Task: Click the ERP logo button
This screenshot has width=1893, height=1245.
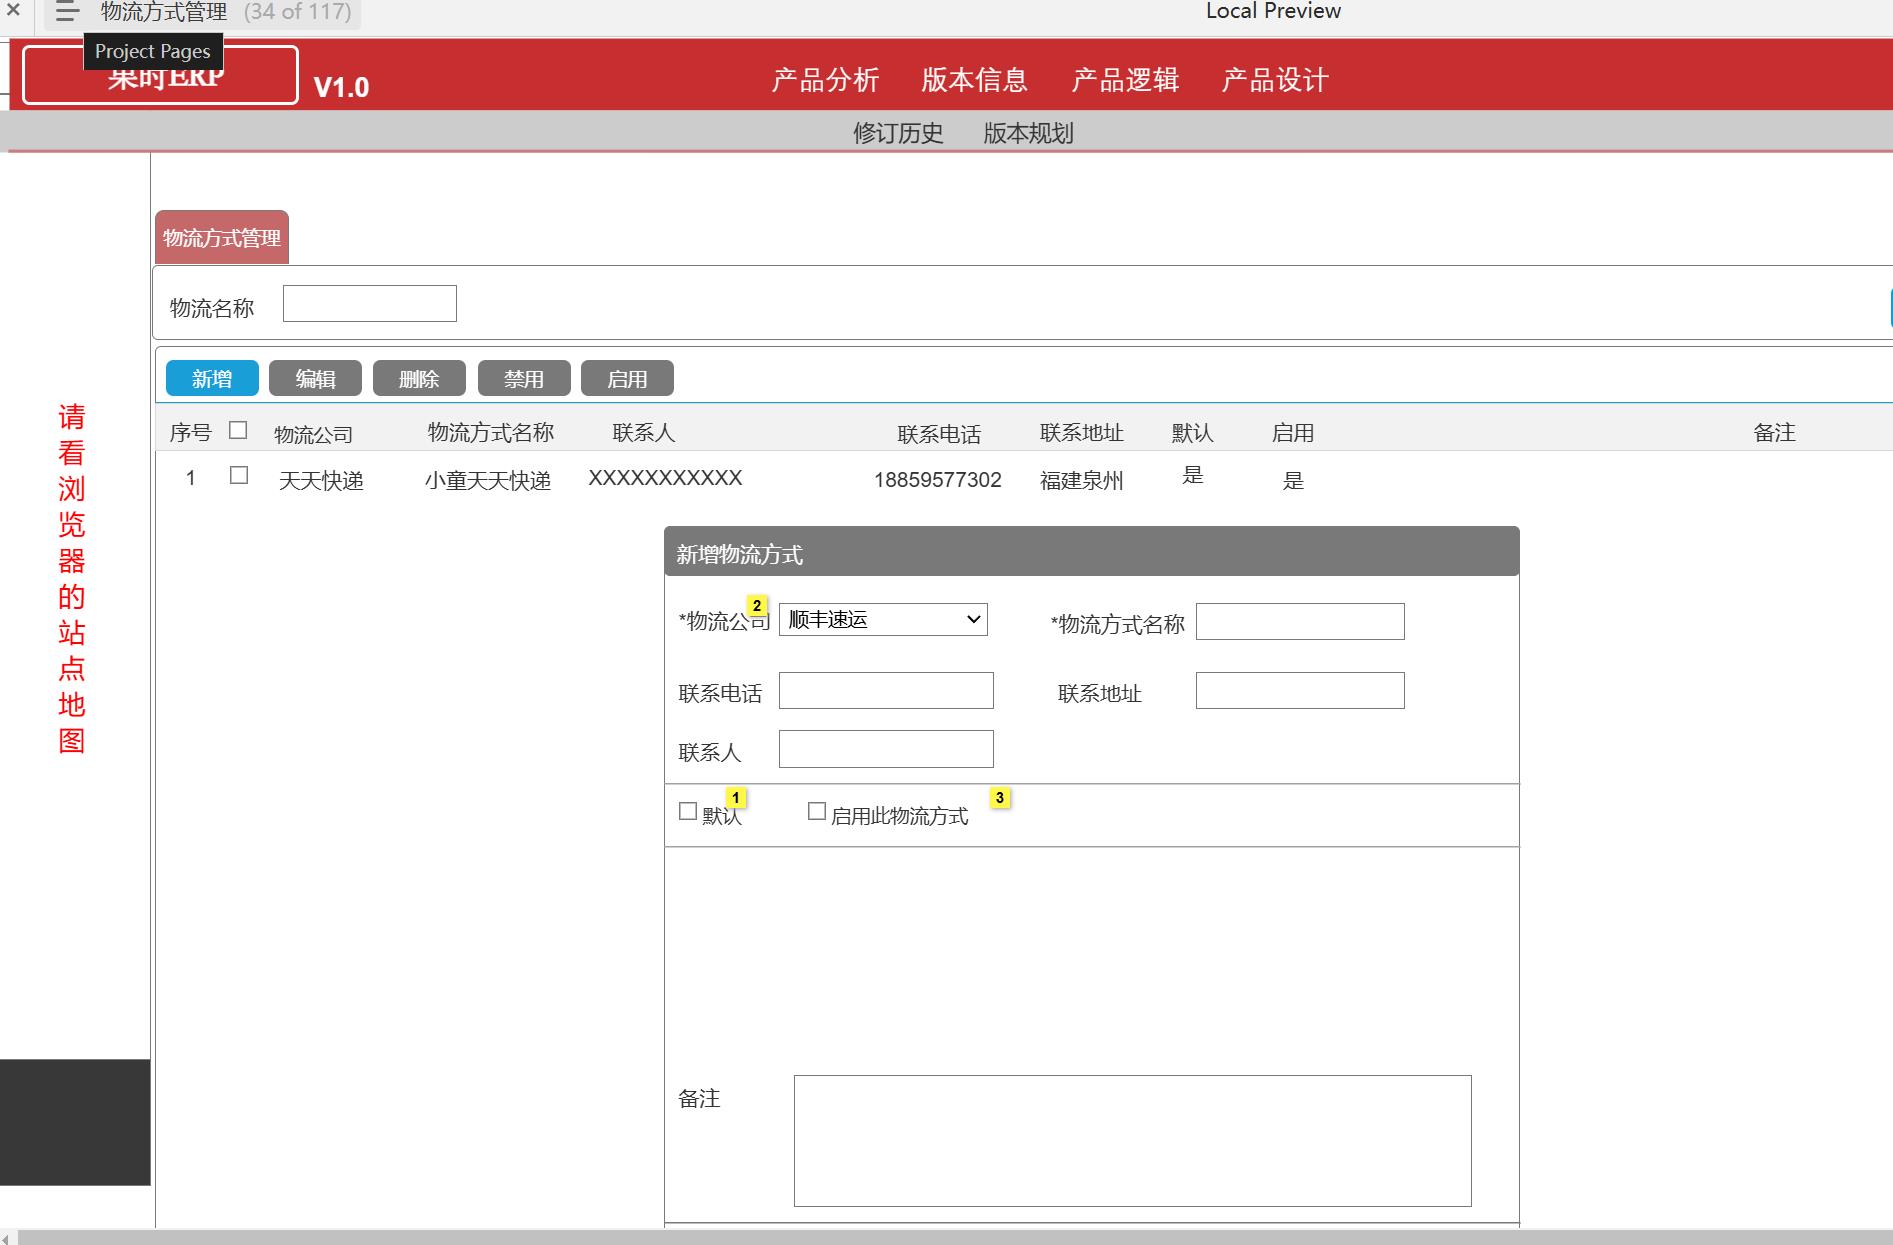Action: (160, 75)
